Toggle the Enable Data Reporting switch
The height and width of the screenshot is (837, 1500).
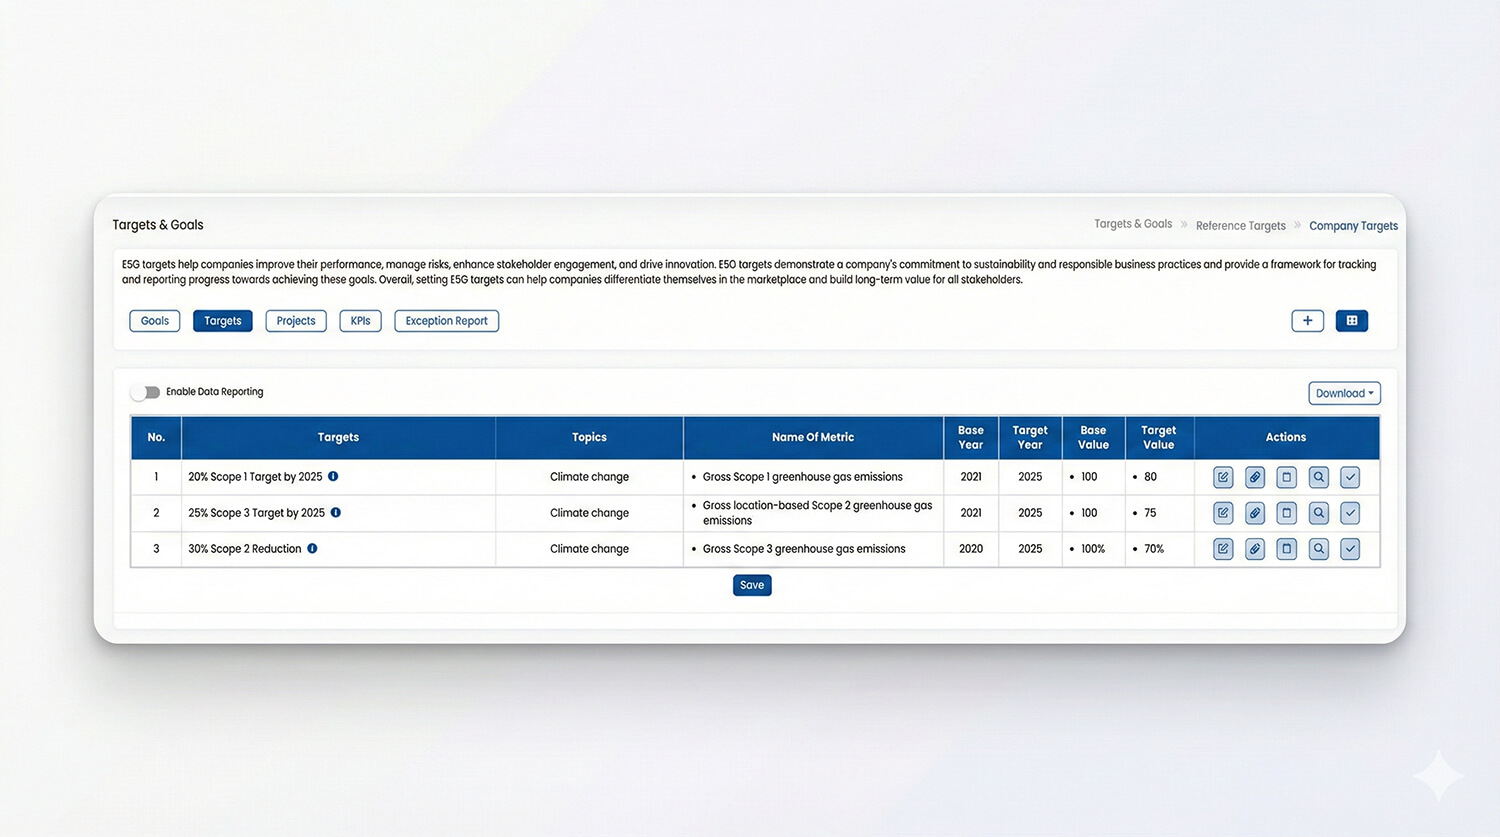[x=146, y=392]
